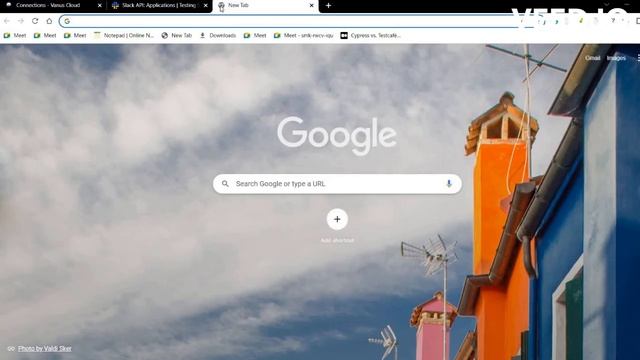
Task: Open Notepad | Online N... bookmark
Action: pyautogui.click(x=124, y=36)
